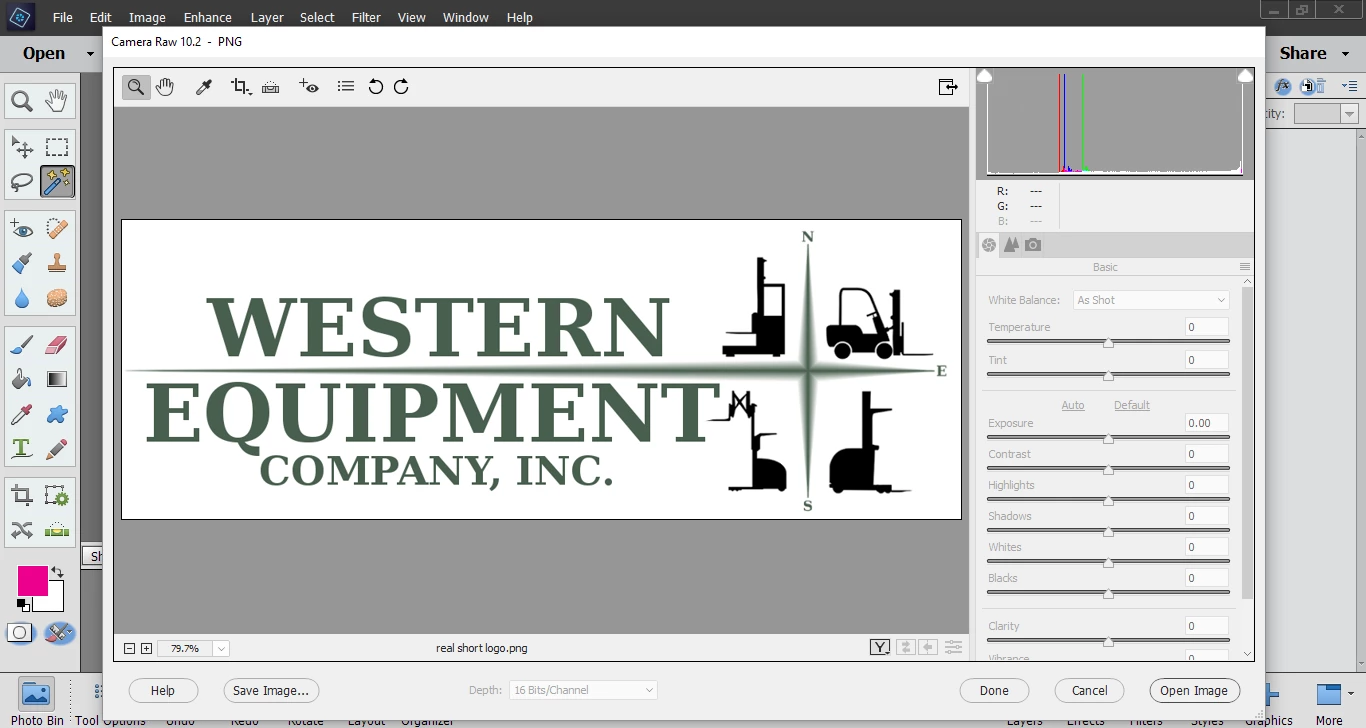Select the Content-Aware Move tool
This screenshot has width=1366, height=728.
pos(22,529)
